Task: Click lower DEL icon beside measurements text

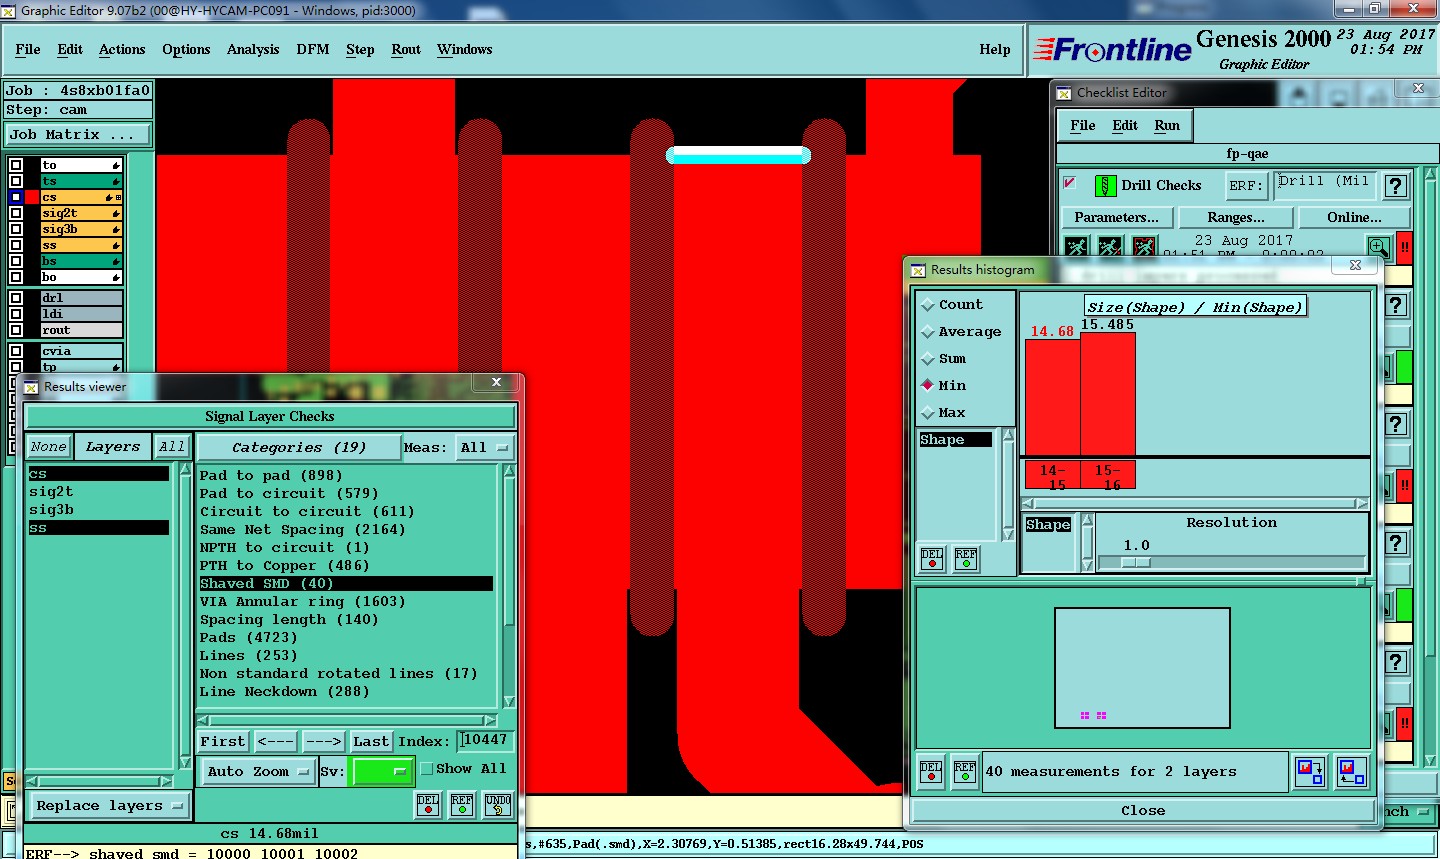Action: pos(931,771)
